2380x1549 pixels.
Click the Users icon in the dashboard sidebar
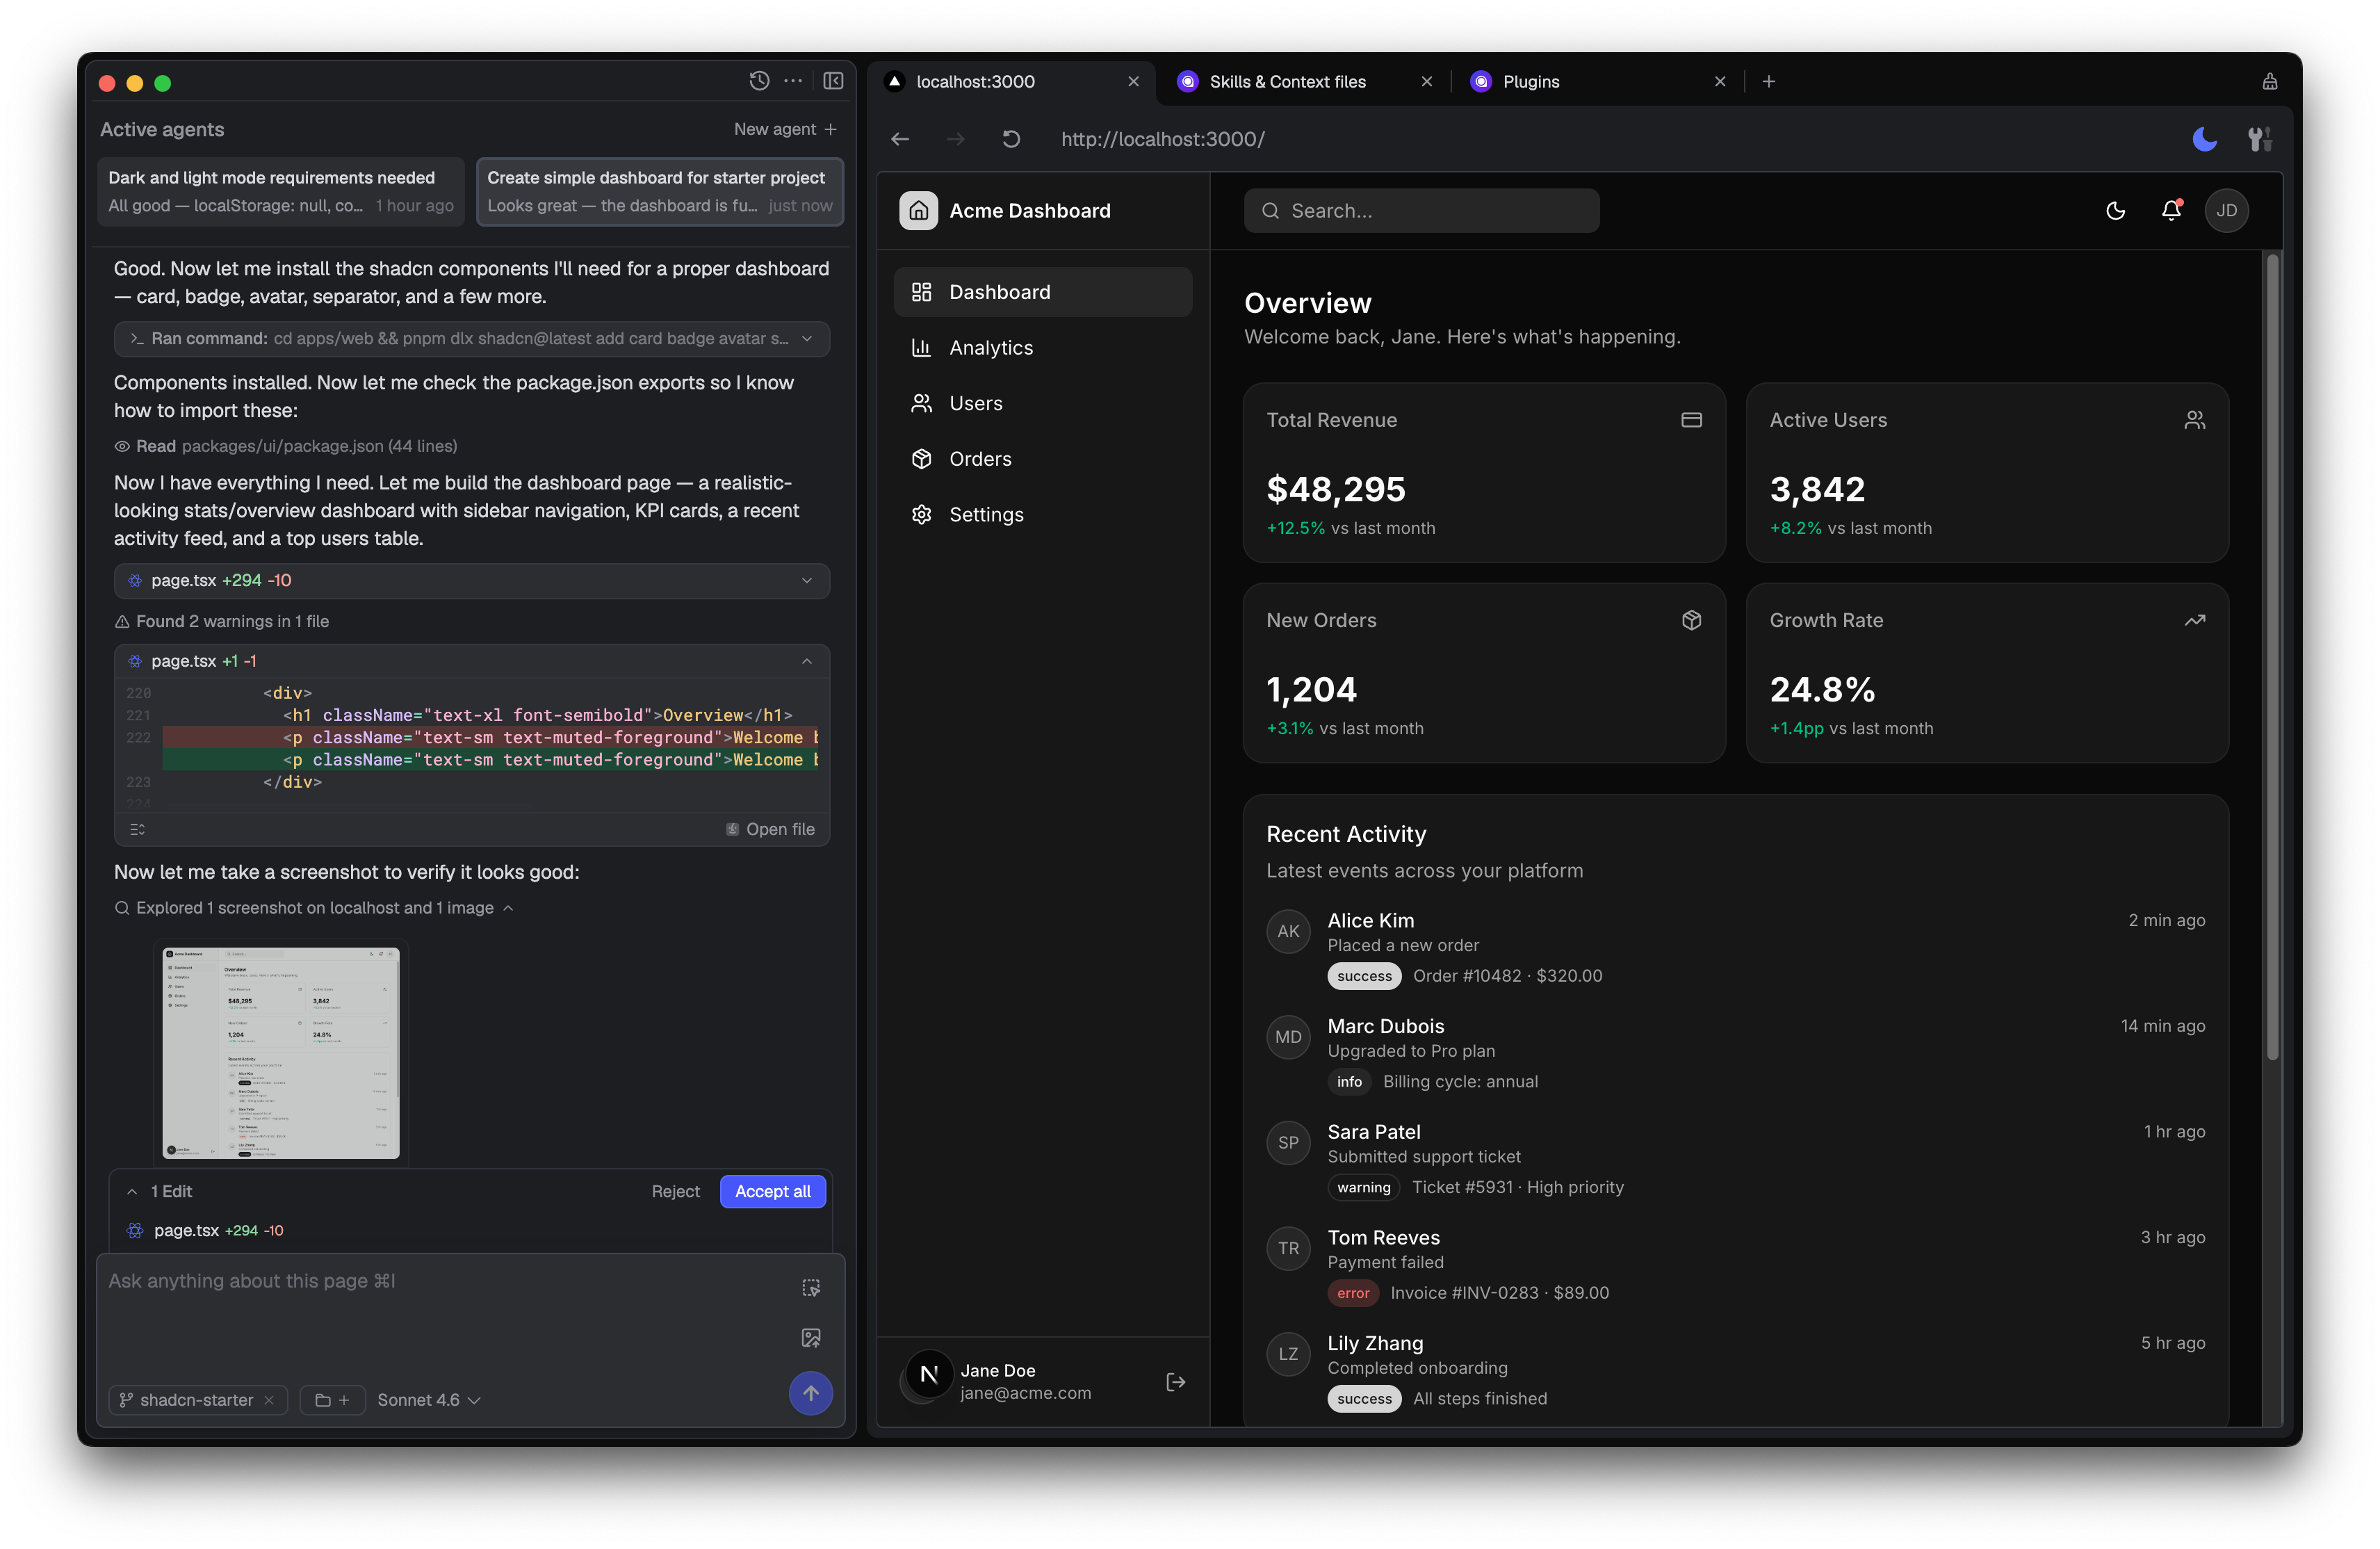[x=922, y=402]
